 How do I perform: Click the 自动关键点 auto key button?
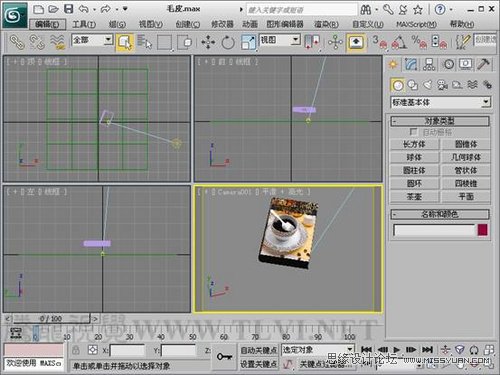tap(259, 350)
